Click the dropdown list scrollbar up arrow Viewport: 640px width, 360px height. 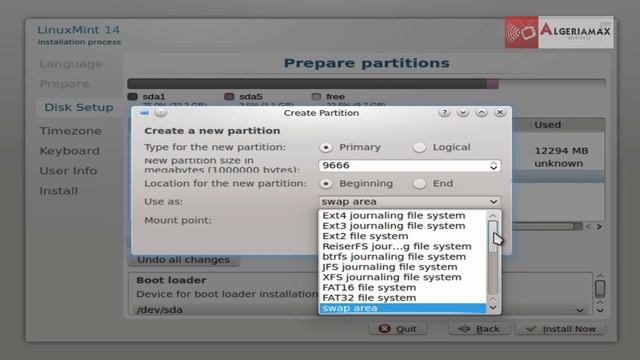click(493, 216)
